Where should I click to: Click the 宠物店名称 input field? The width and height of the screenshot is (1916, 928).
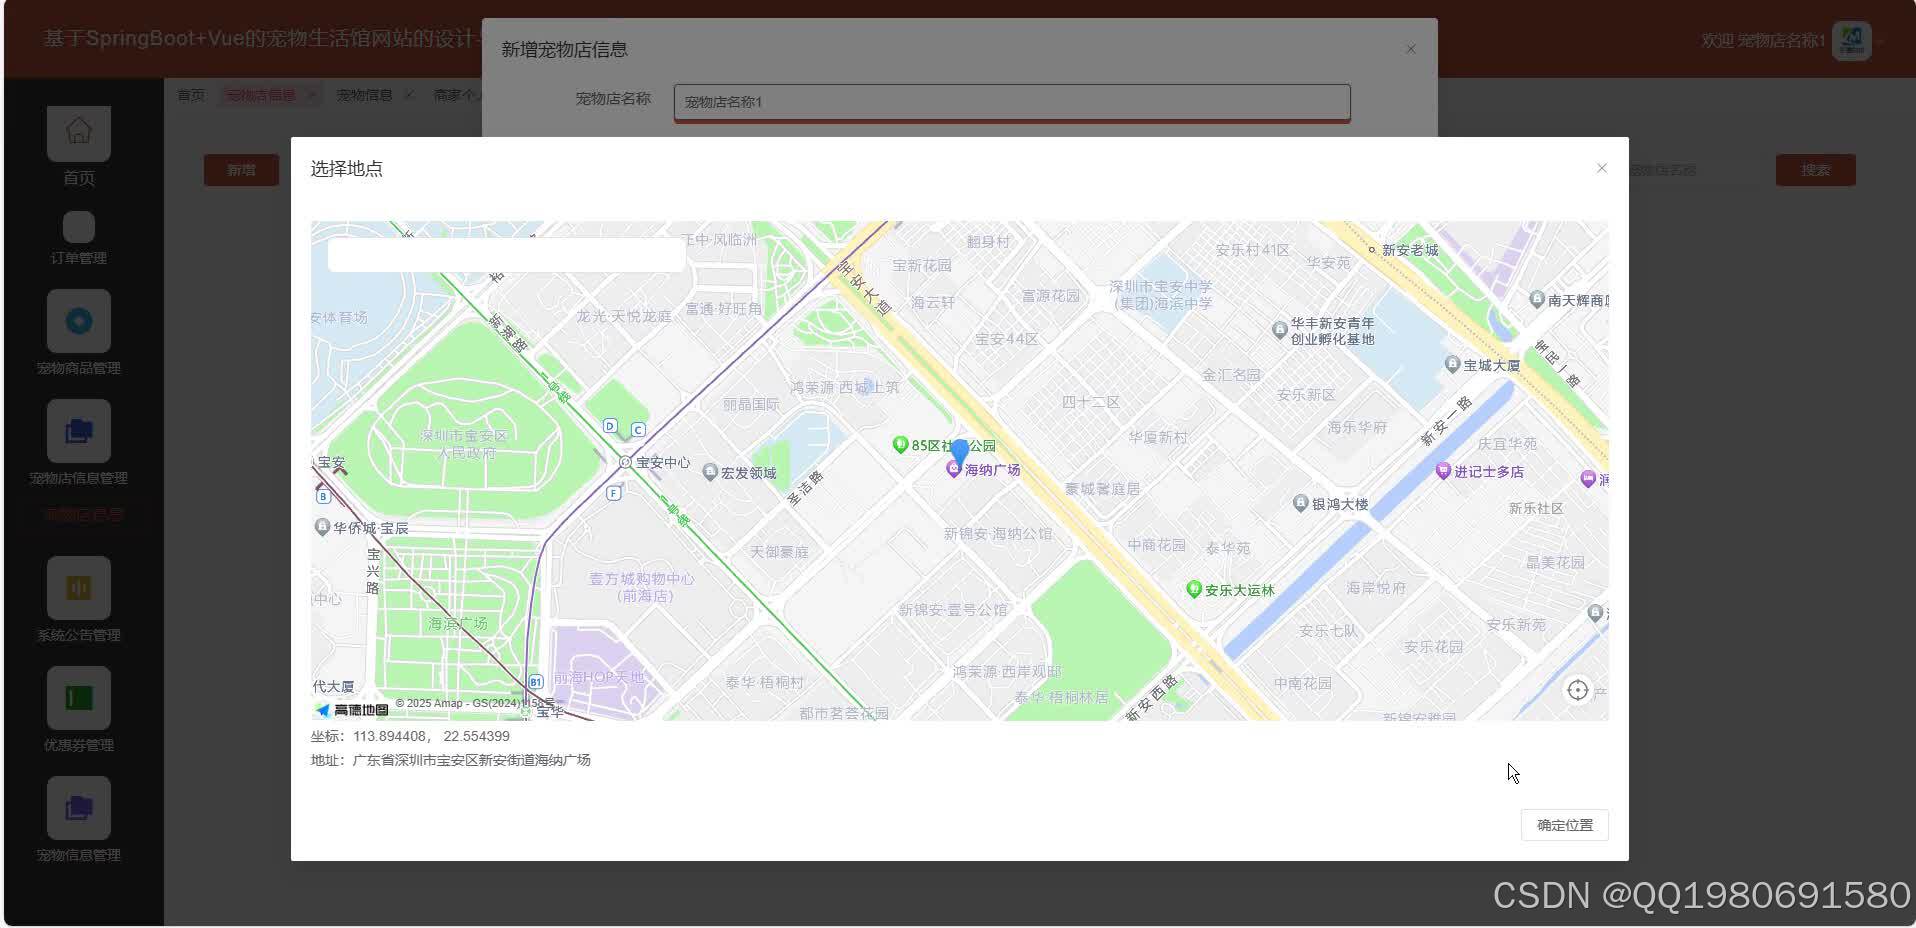click(x=1012, y=102)
